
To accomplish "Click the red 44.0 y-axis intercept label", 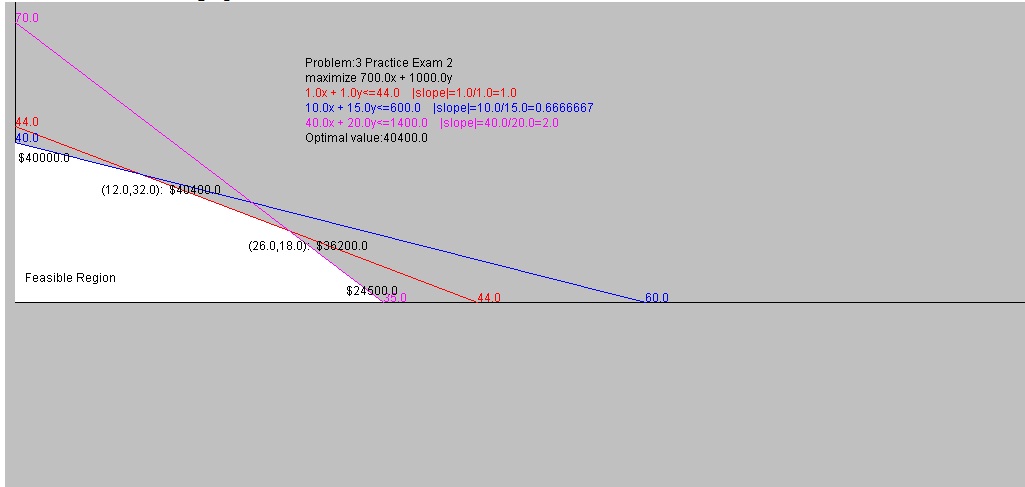I will point(27,122).
